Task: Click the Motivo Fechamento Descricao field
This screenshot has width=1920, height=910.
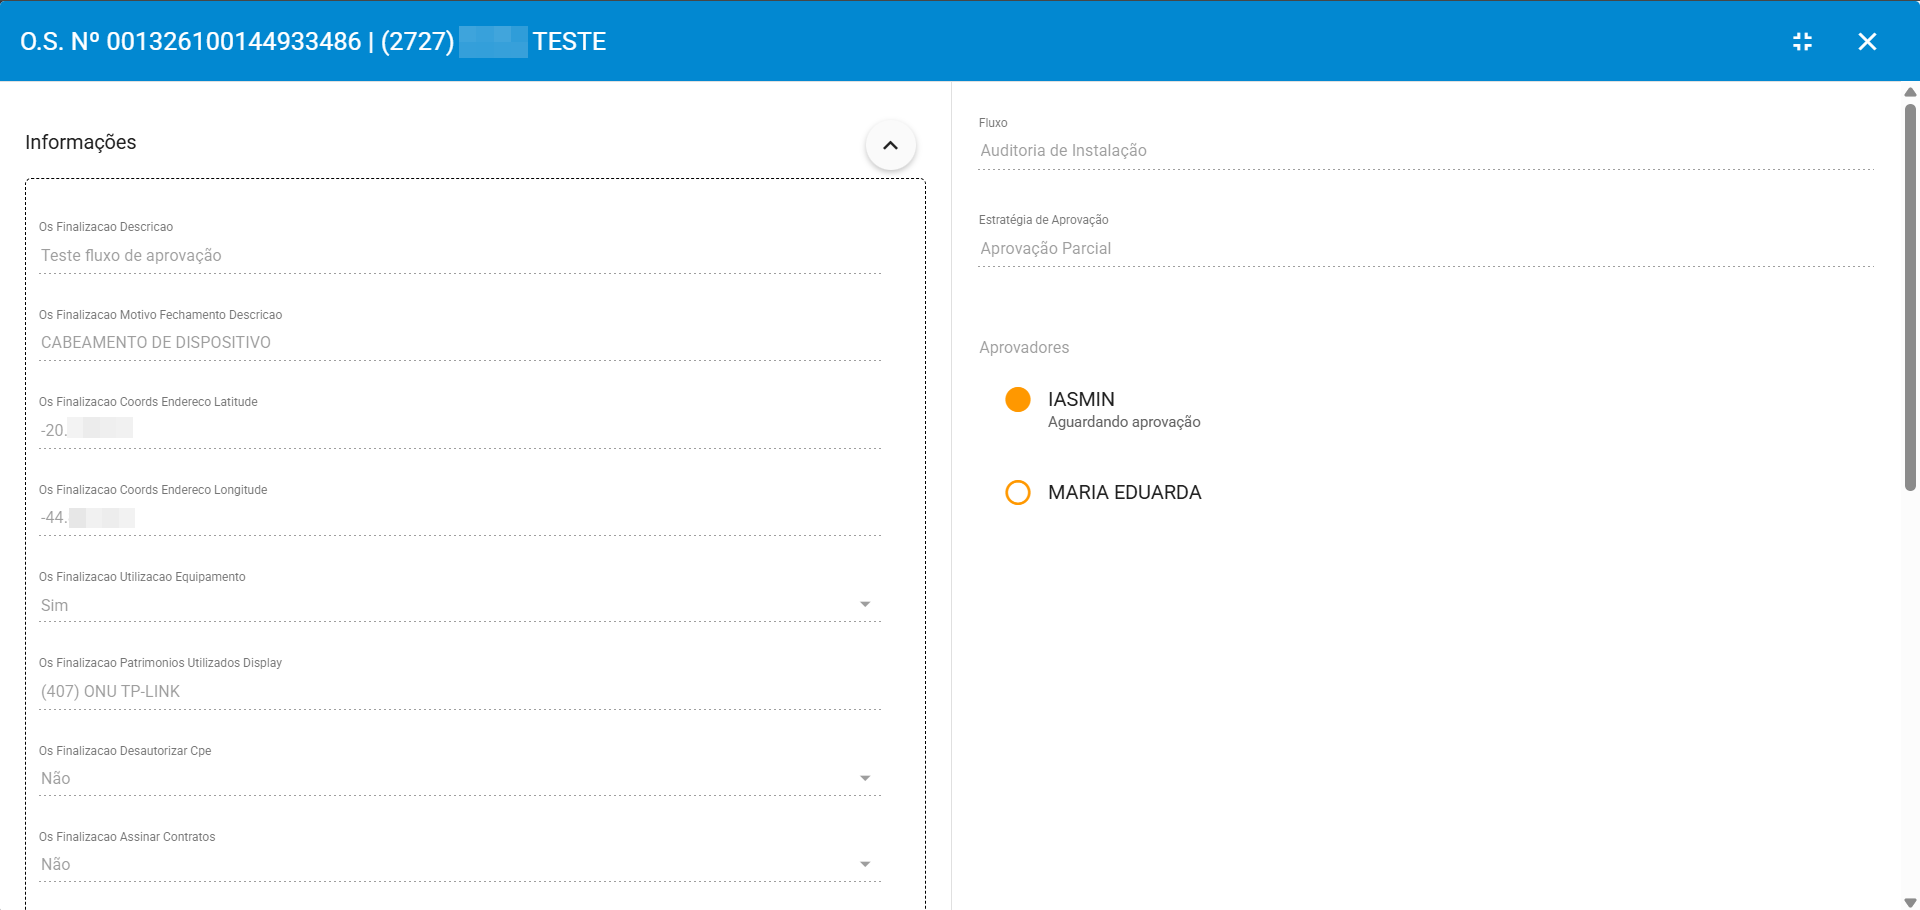Action: [x=460, y=343]
